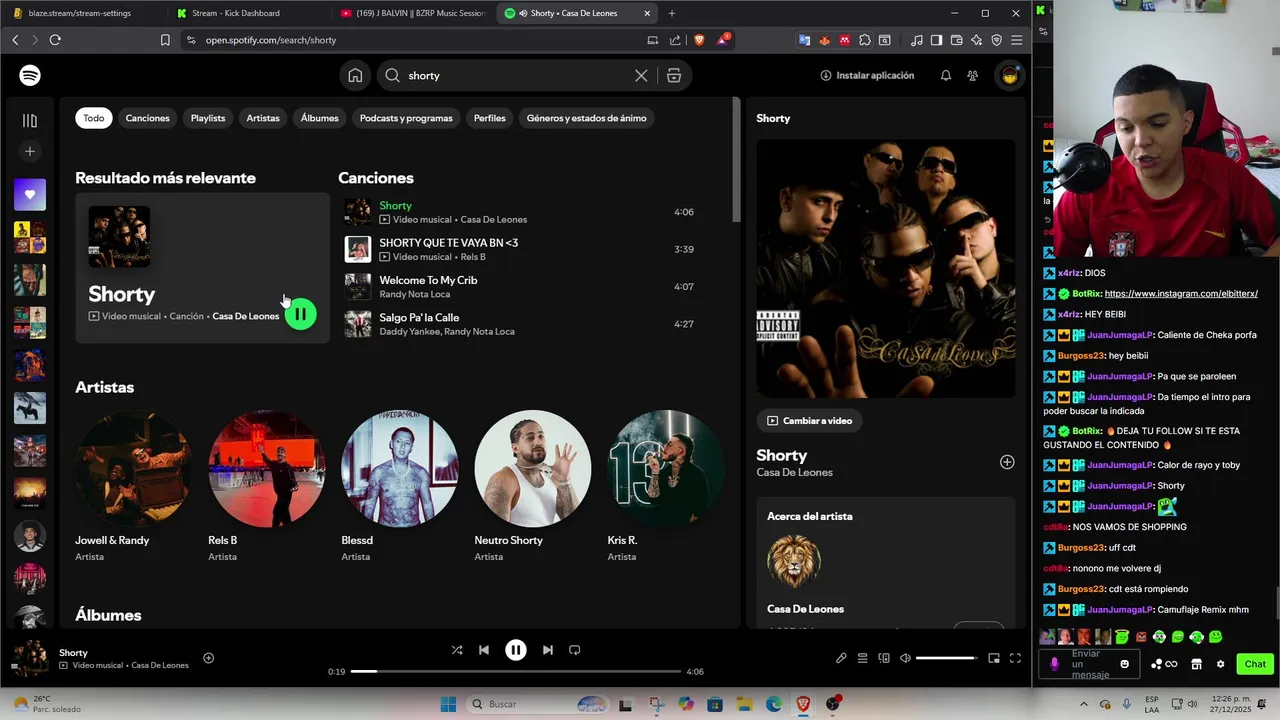Pause Shorty via green button on top result
Viewport: 1280px width, 720px height.
pyautogui.click(x=300, y=314)
